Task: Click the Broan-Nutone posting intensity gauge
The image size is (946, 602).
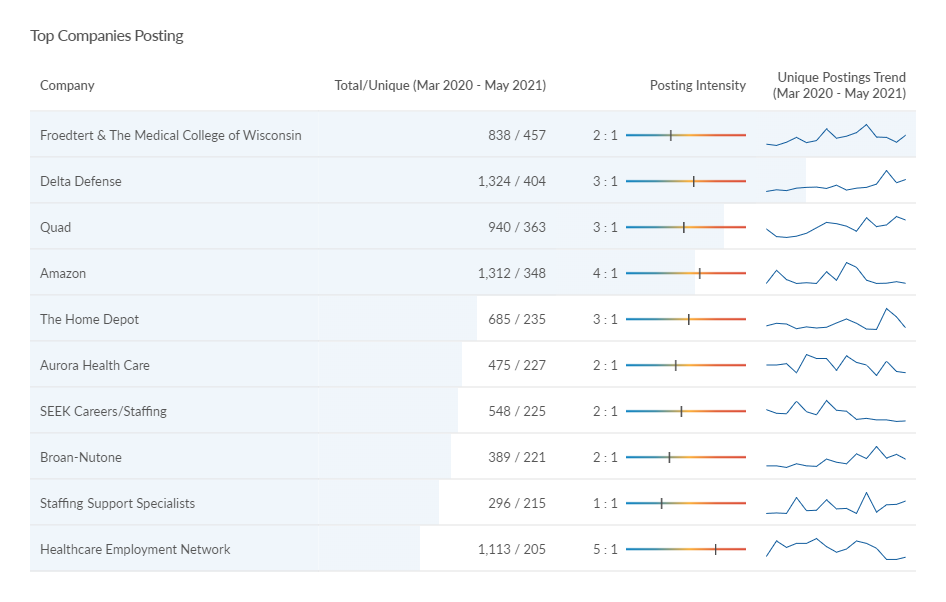Action: [686, 457]
